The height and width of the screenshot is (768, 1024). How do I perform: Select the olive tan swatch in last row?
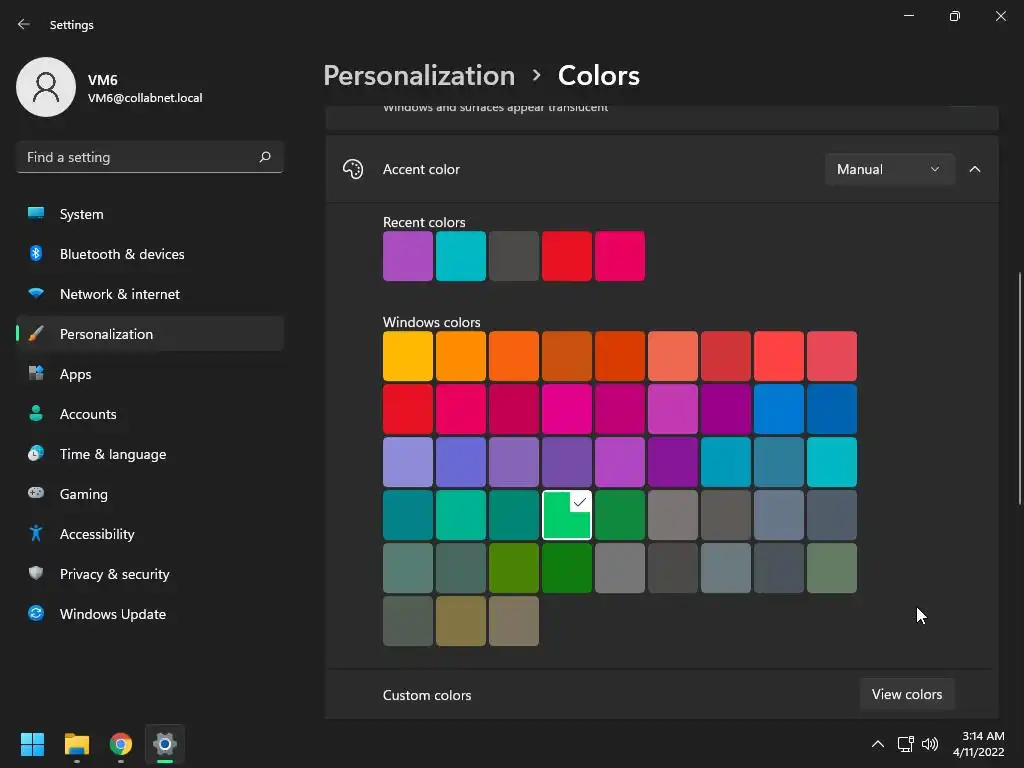(460, 621)
